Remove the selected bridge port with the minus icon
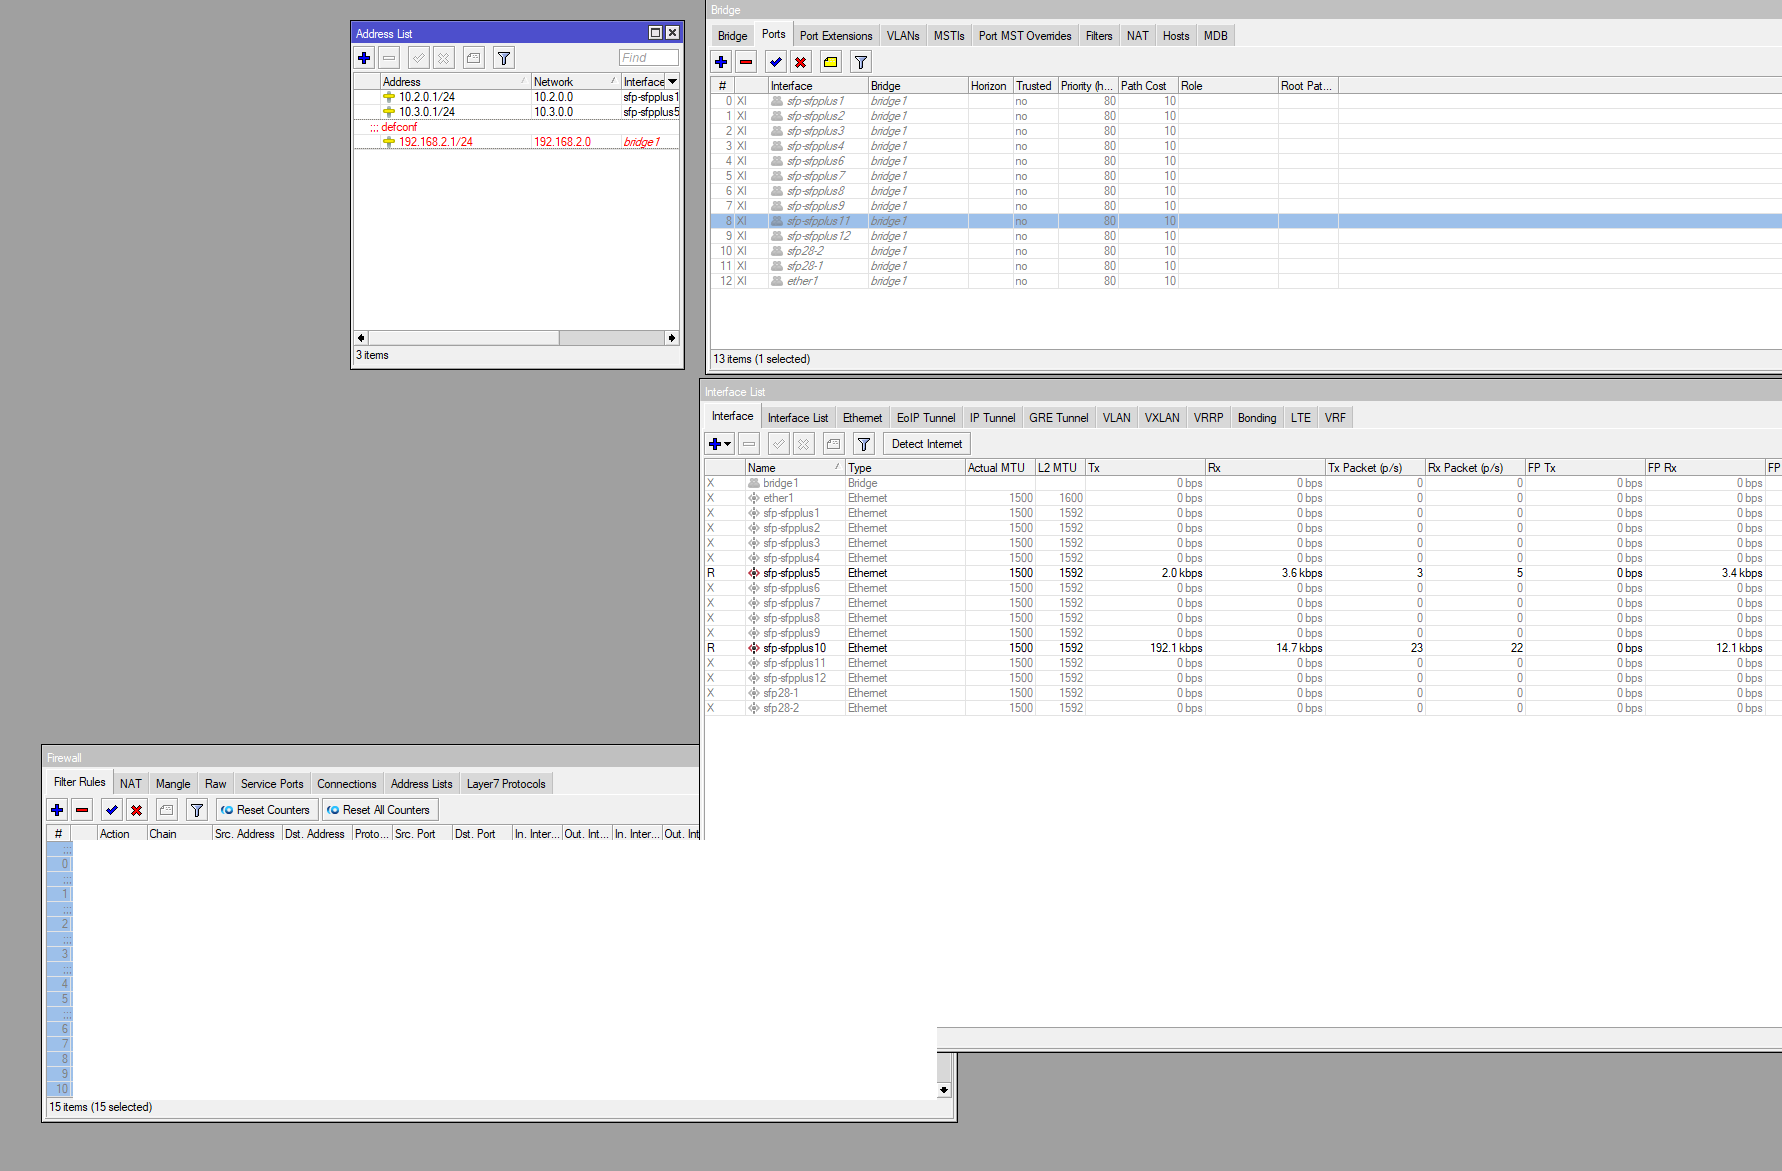The width and height of the screenshot is (1782, 1171). [746, 62]
